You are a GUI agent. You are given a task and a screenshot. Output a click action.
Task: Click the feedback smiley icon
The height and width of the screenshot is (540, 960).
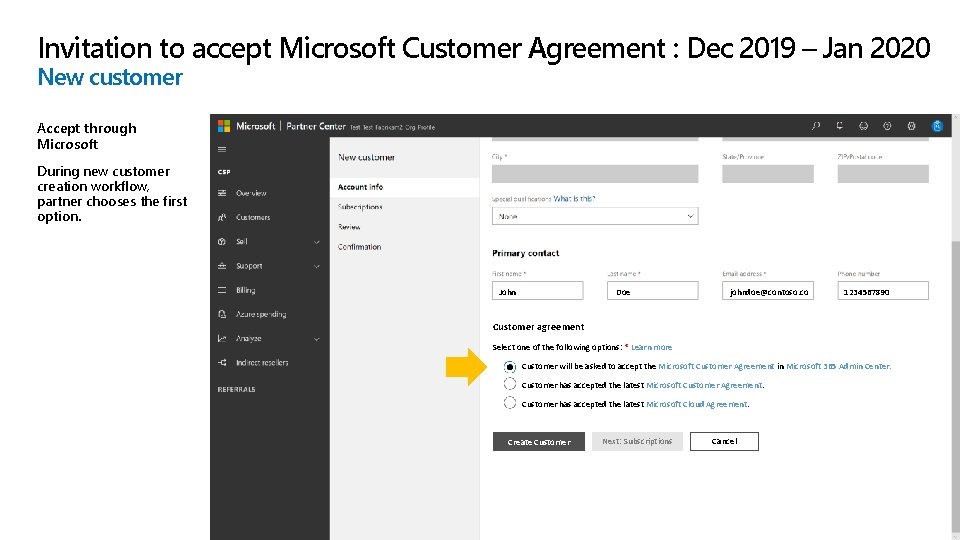863,126
